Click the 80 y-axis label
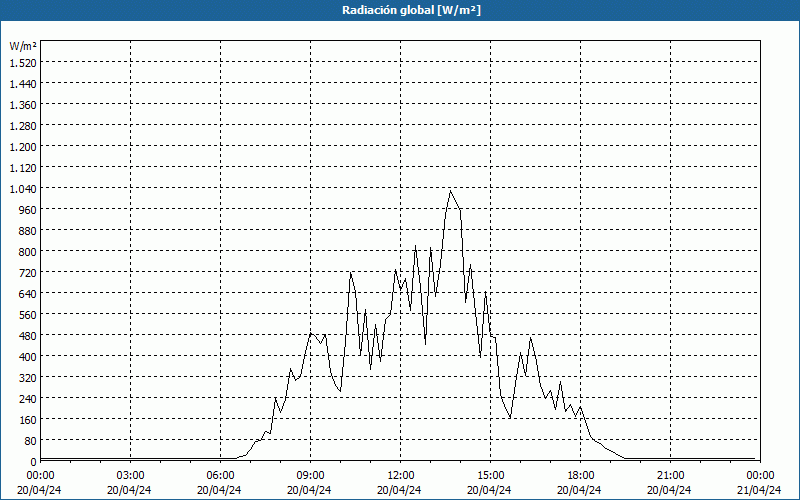800x500 pixels. coord(30,440)
